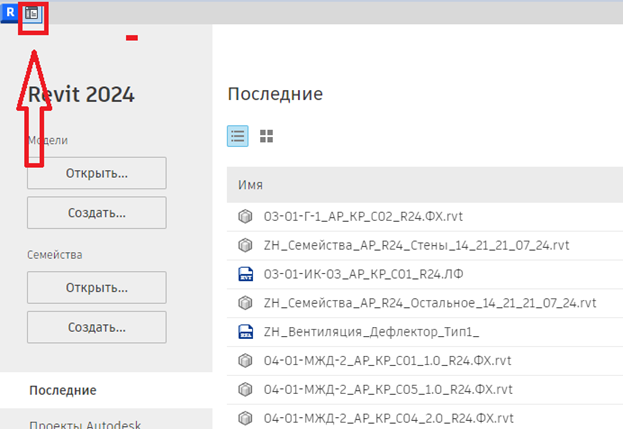Switch recent files to list view
Viewport: 623px width, 429px height.
pyautogui.click(x=238, y=136)
